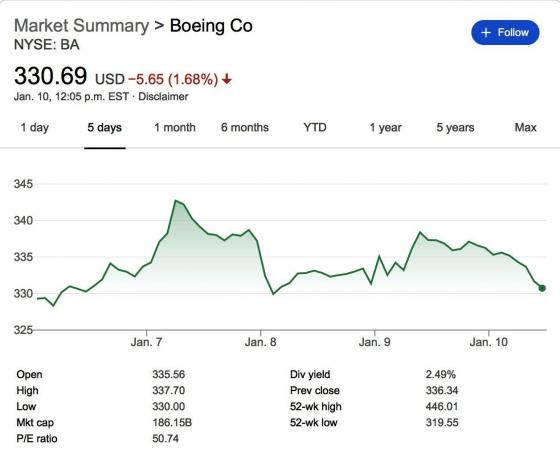Screen dimensions: 560x457
Task: Click the Jan. 10, 12:05 p.m. EST timestamp
Action: tap(71, 97)
